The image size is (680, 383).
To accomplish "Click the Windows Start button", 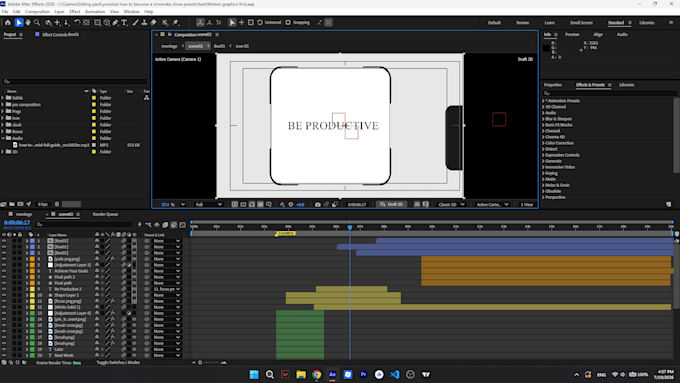I will (x=254, y=374).
